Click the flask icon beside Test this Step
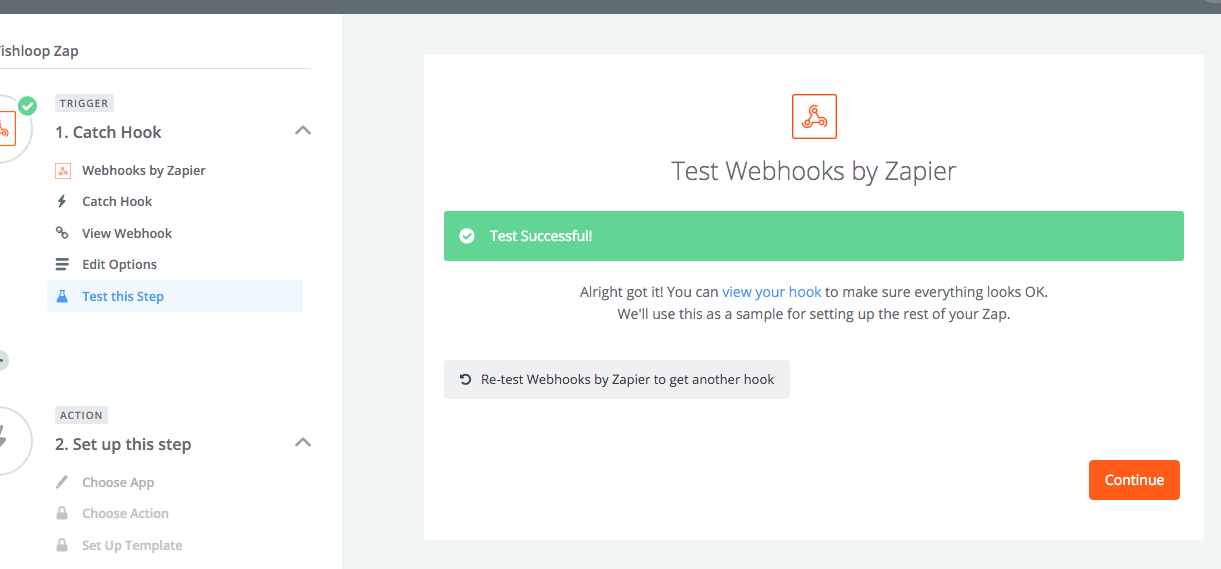1221x569 pixels. (62, 297)
